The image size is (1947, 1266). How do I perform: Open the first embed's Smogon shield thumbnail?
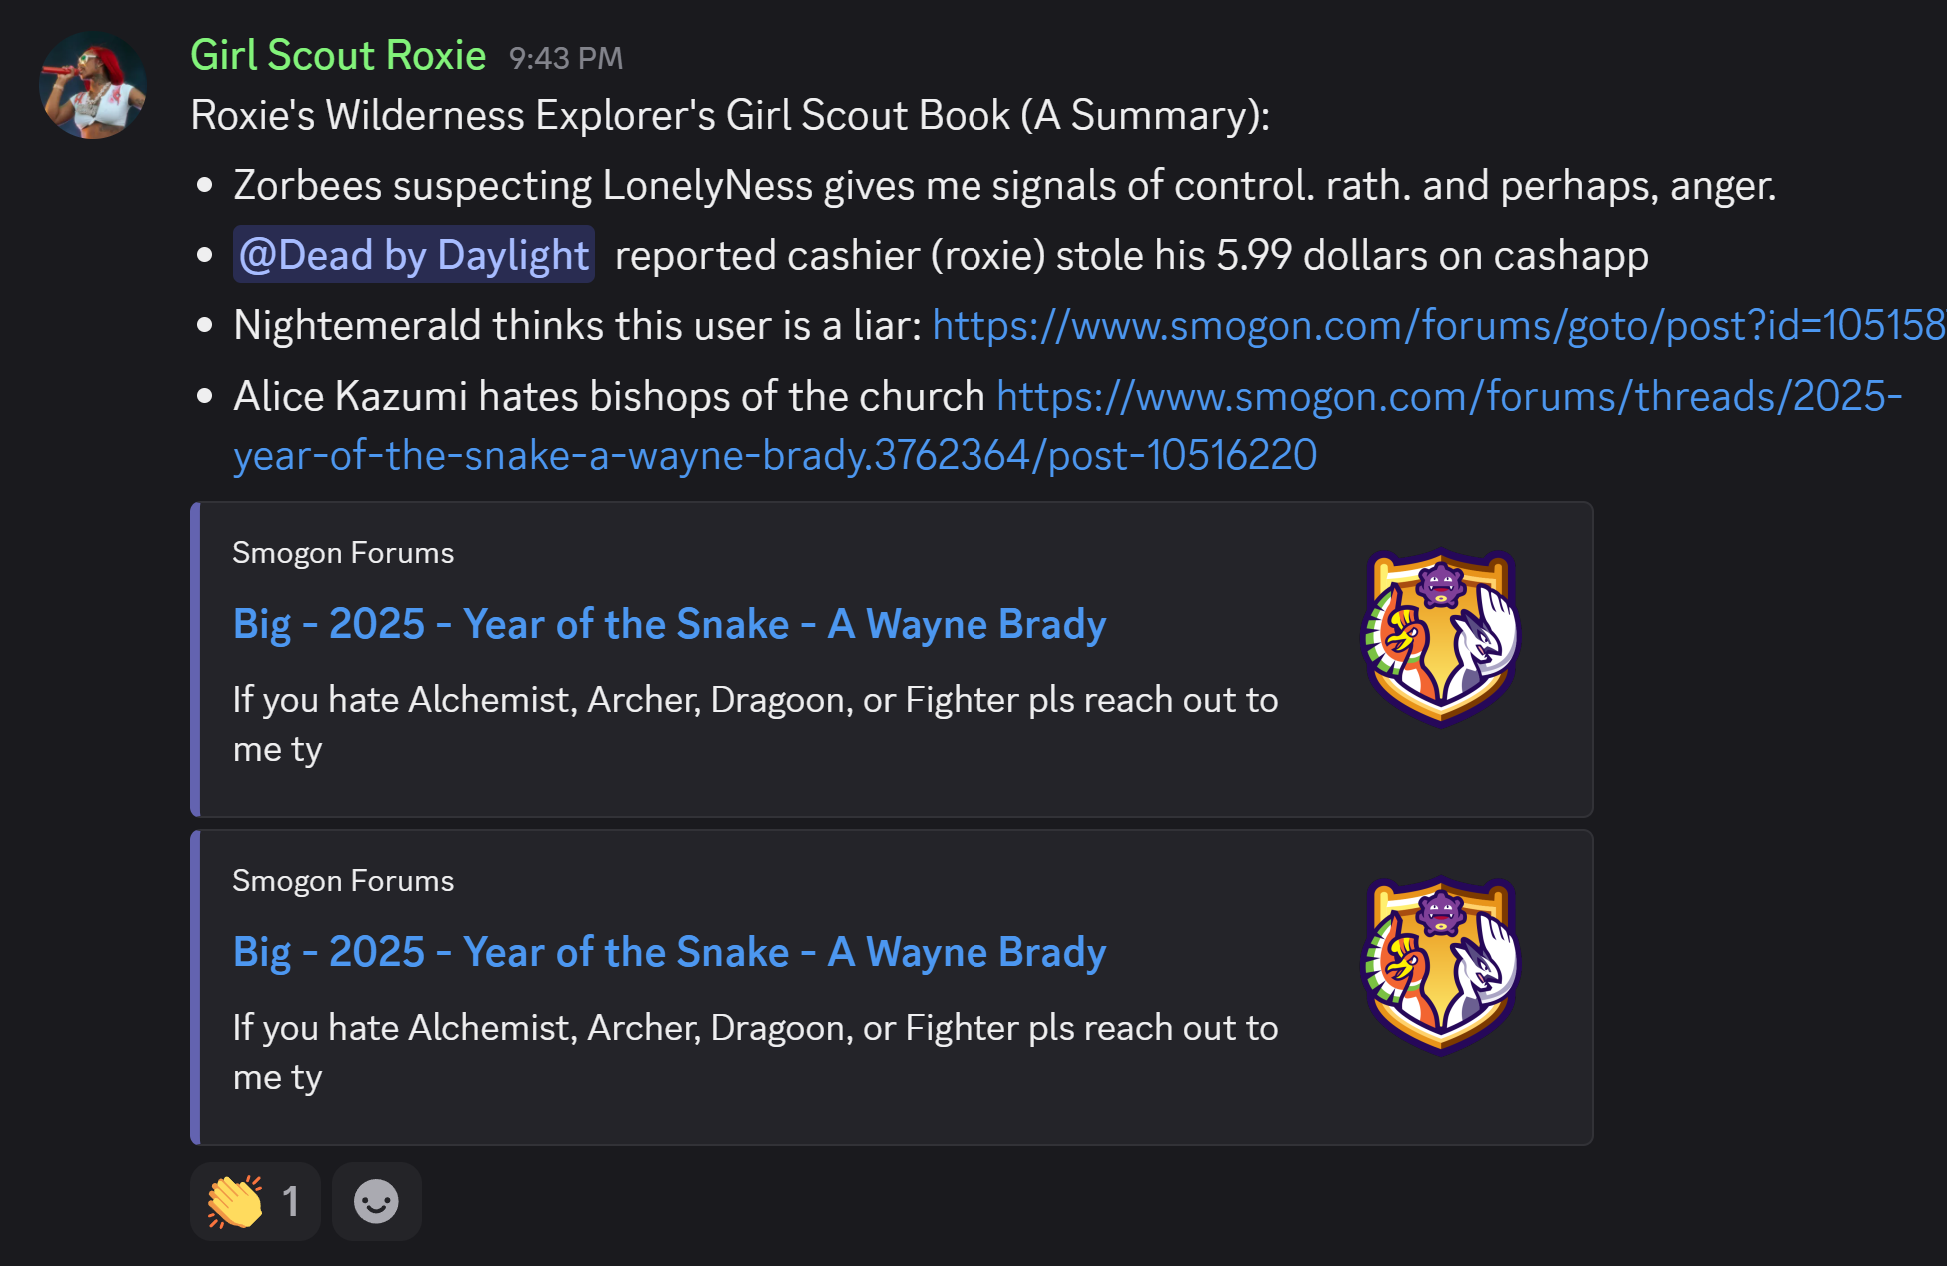[1441, 636]
